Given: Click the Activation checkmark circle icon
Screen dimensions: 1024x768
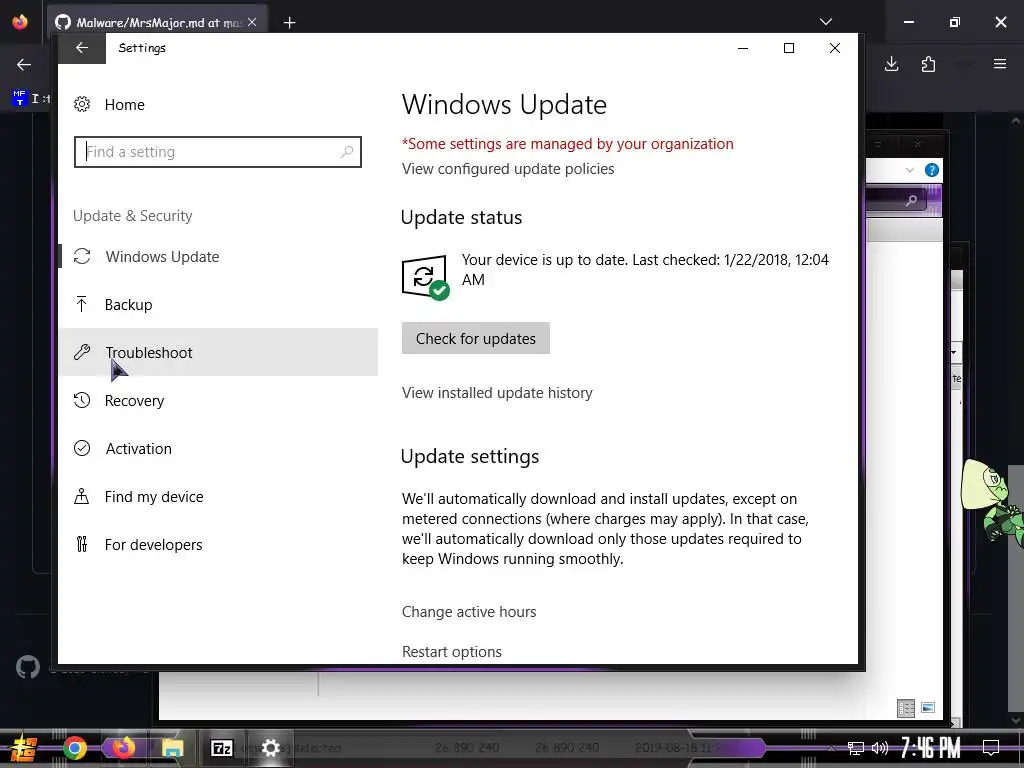Looking at the screenshot, I should point(82,448).
